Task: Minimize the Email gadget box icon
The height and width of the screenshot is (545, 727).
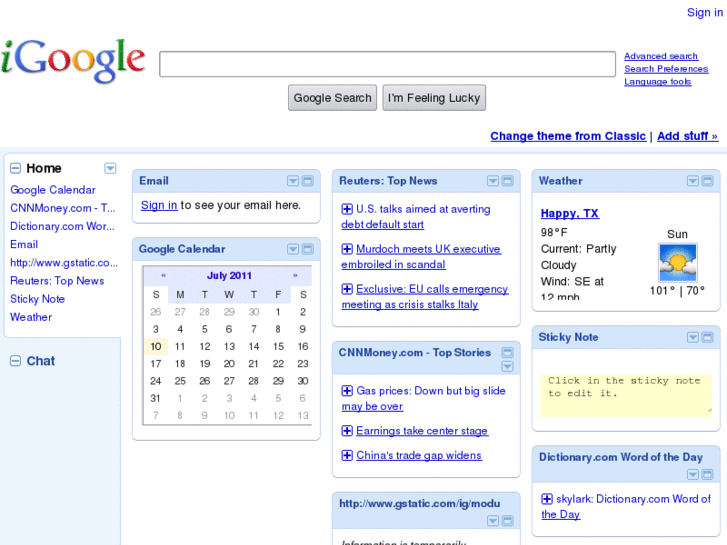Action: 307,181
